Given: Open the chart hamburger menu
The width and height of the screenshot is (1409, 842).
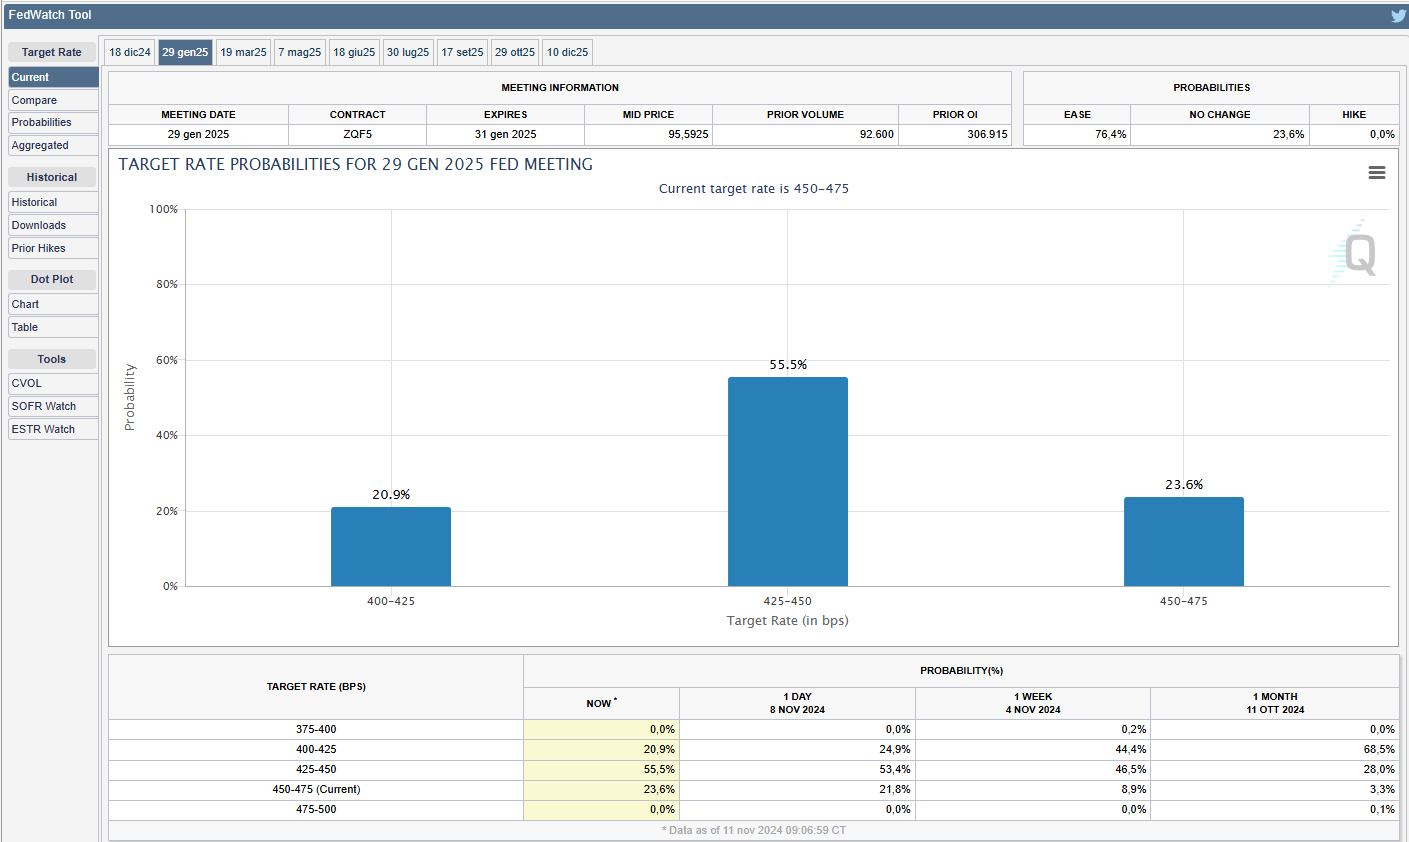Looking at the screenshot, I should coord(1377,173).
